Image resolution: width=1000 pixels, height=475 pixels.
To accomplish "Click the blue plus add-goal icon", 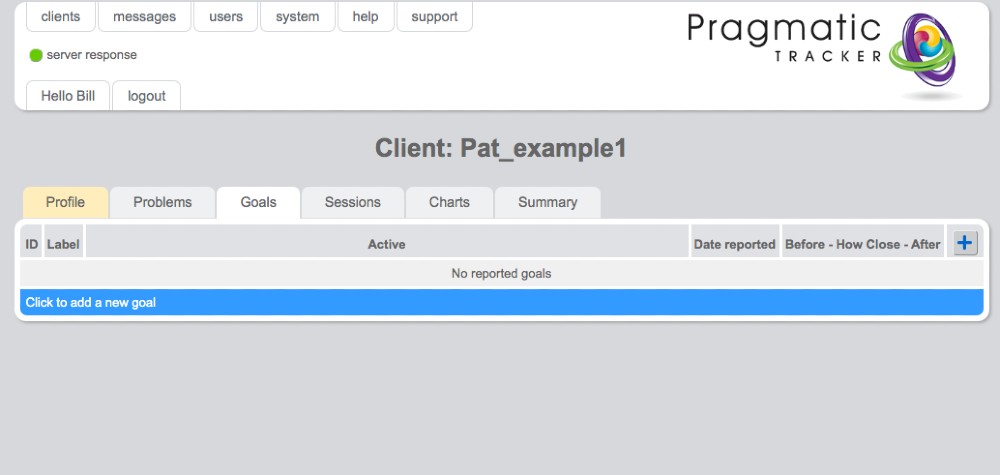I will (964, 243).
